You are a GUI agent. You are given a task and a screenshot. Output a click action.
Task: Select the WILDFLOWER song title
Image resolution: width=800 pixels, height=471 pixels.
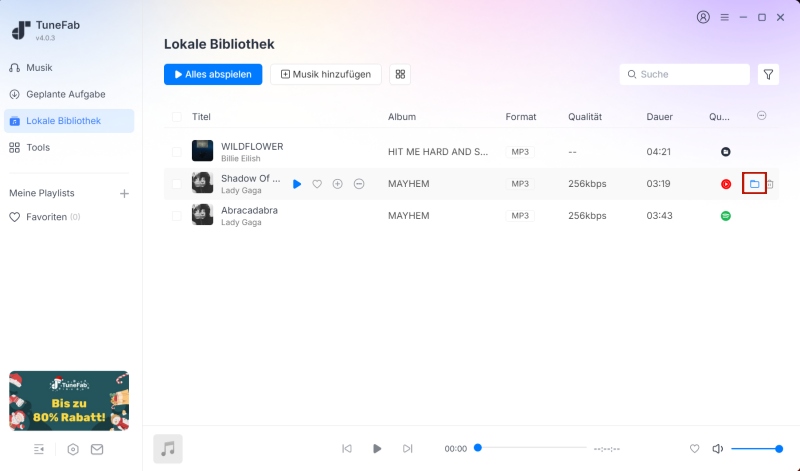(252, 146)
